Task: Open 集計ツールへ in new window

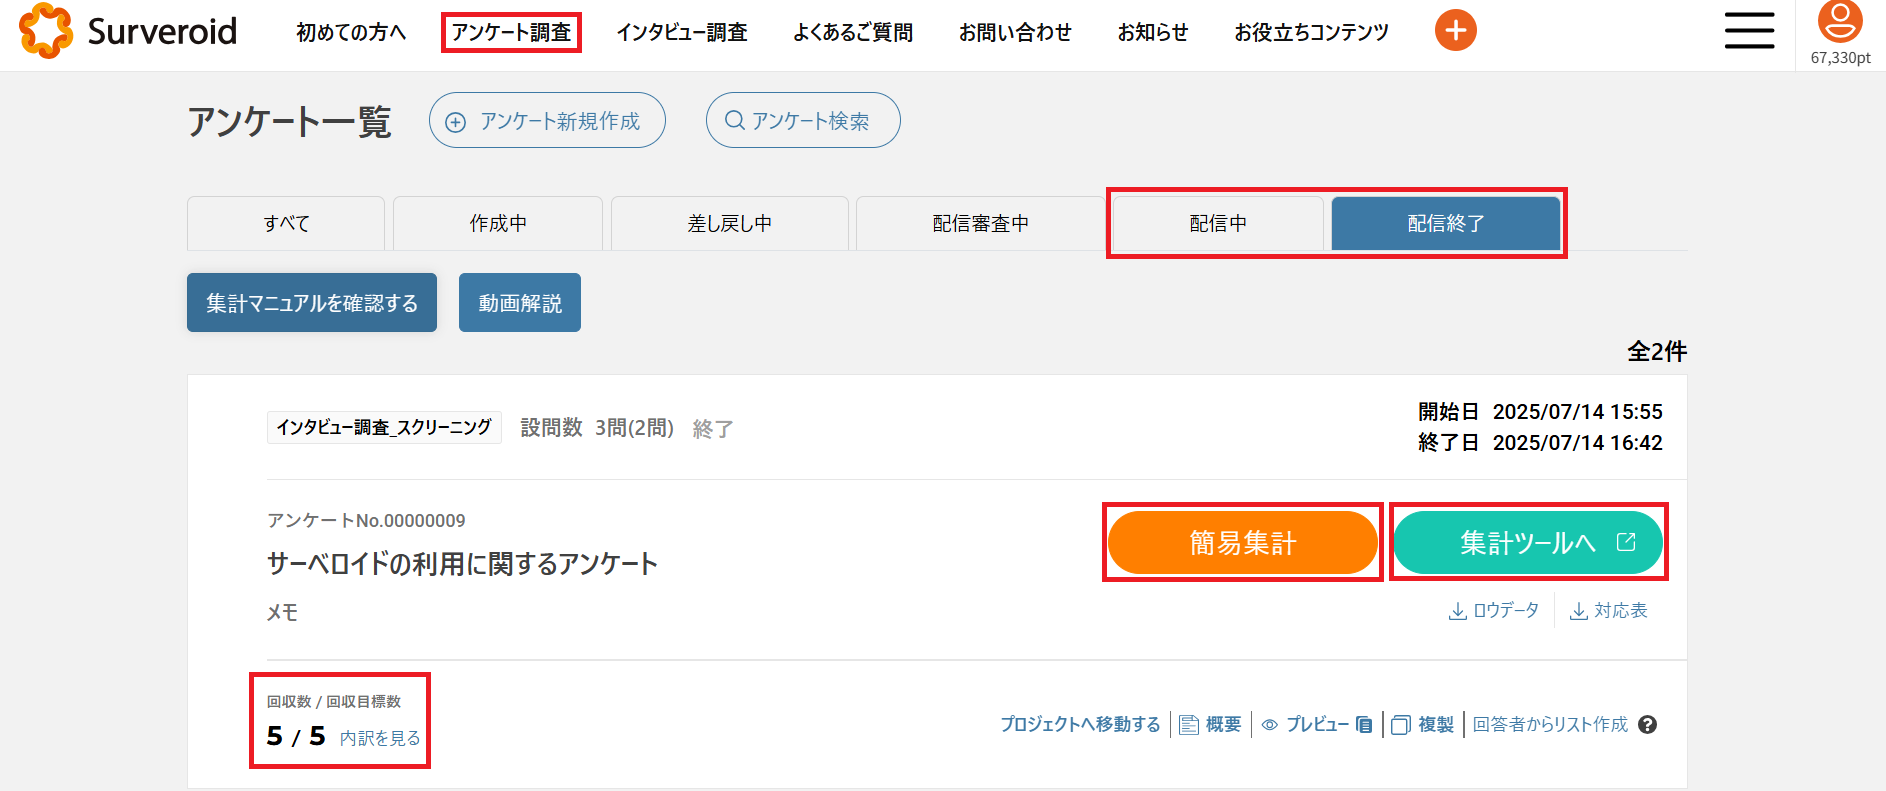Action: tap(1528, 543)
